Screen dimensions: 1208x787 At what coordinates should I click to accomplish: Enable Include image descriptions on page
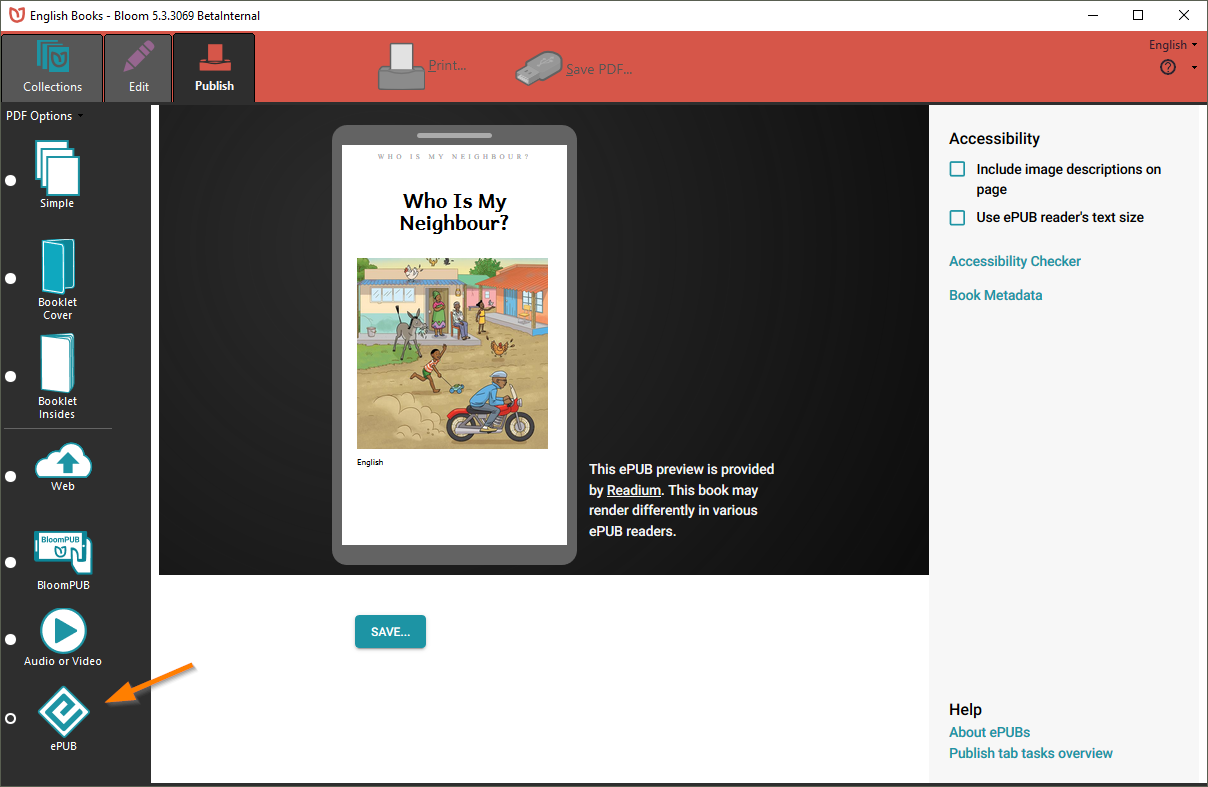click(957, 170)
